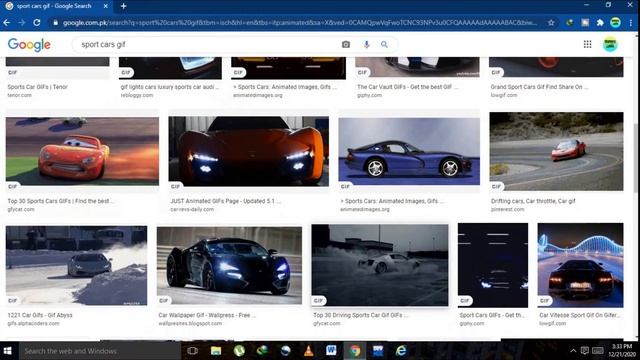Open the black Lykan car with blue headlights GIF
Screen dimensions: 640x360
point(229,265)
